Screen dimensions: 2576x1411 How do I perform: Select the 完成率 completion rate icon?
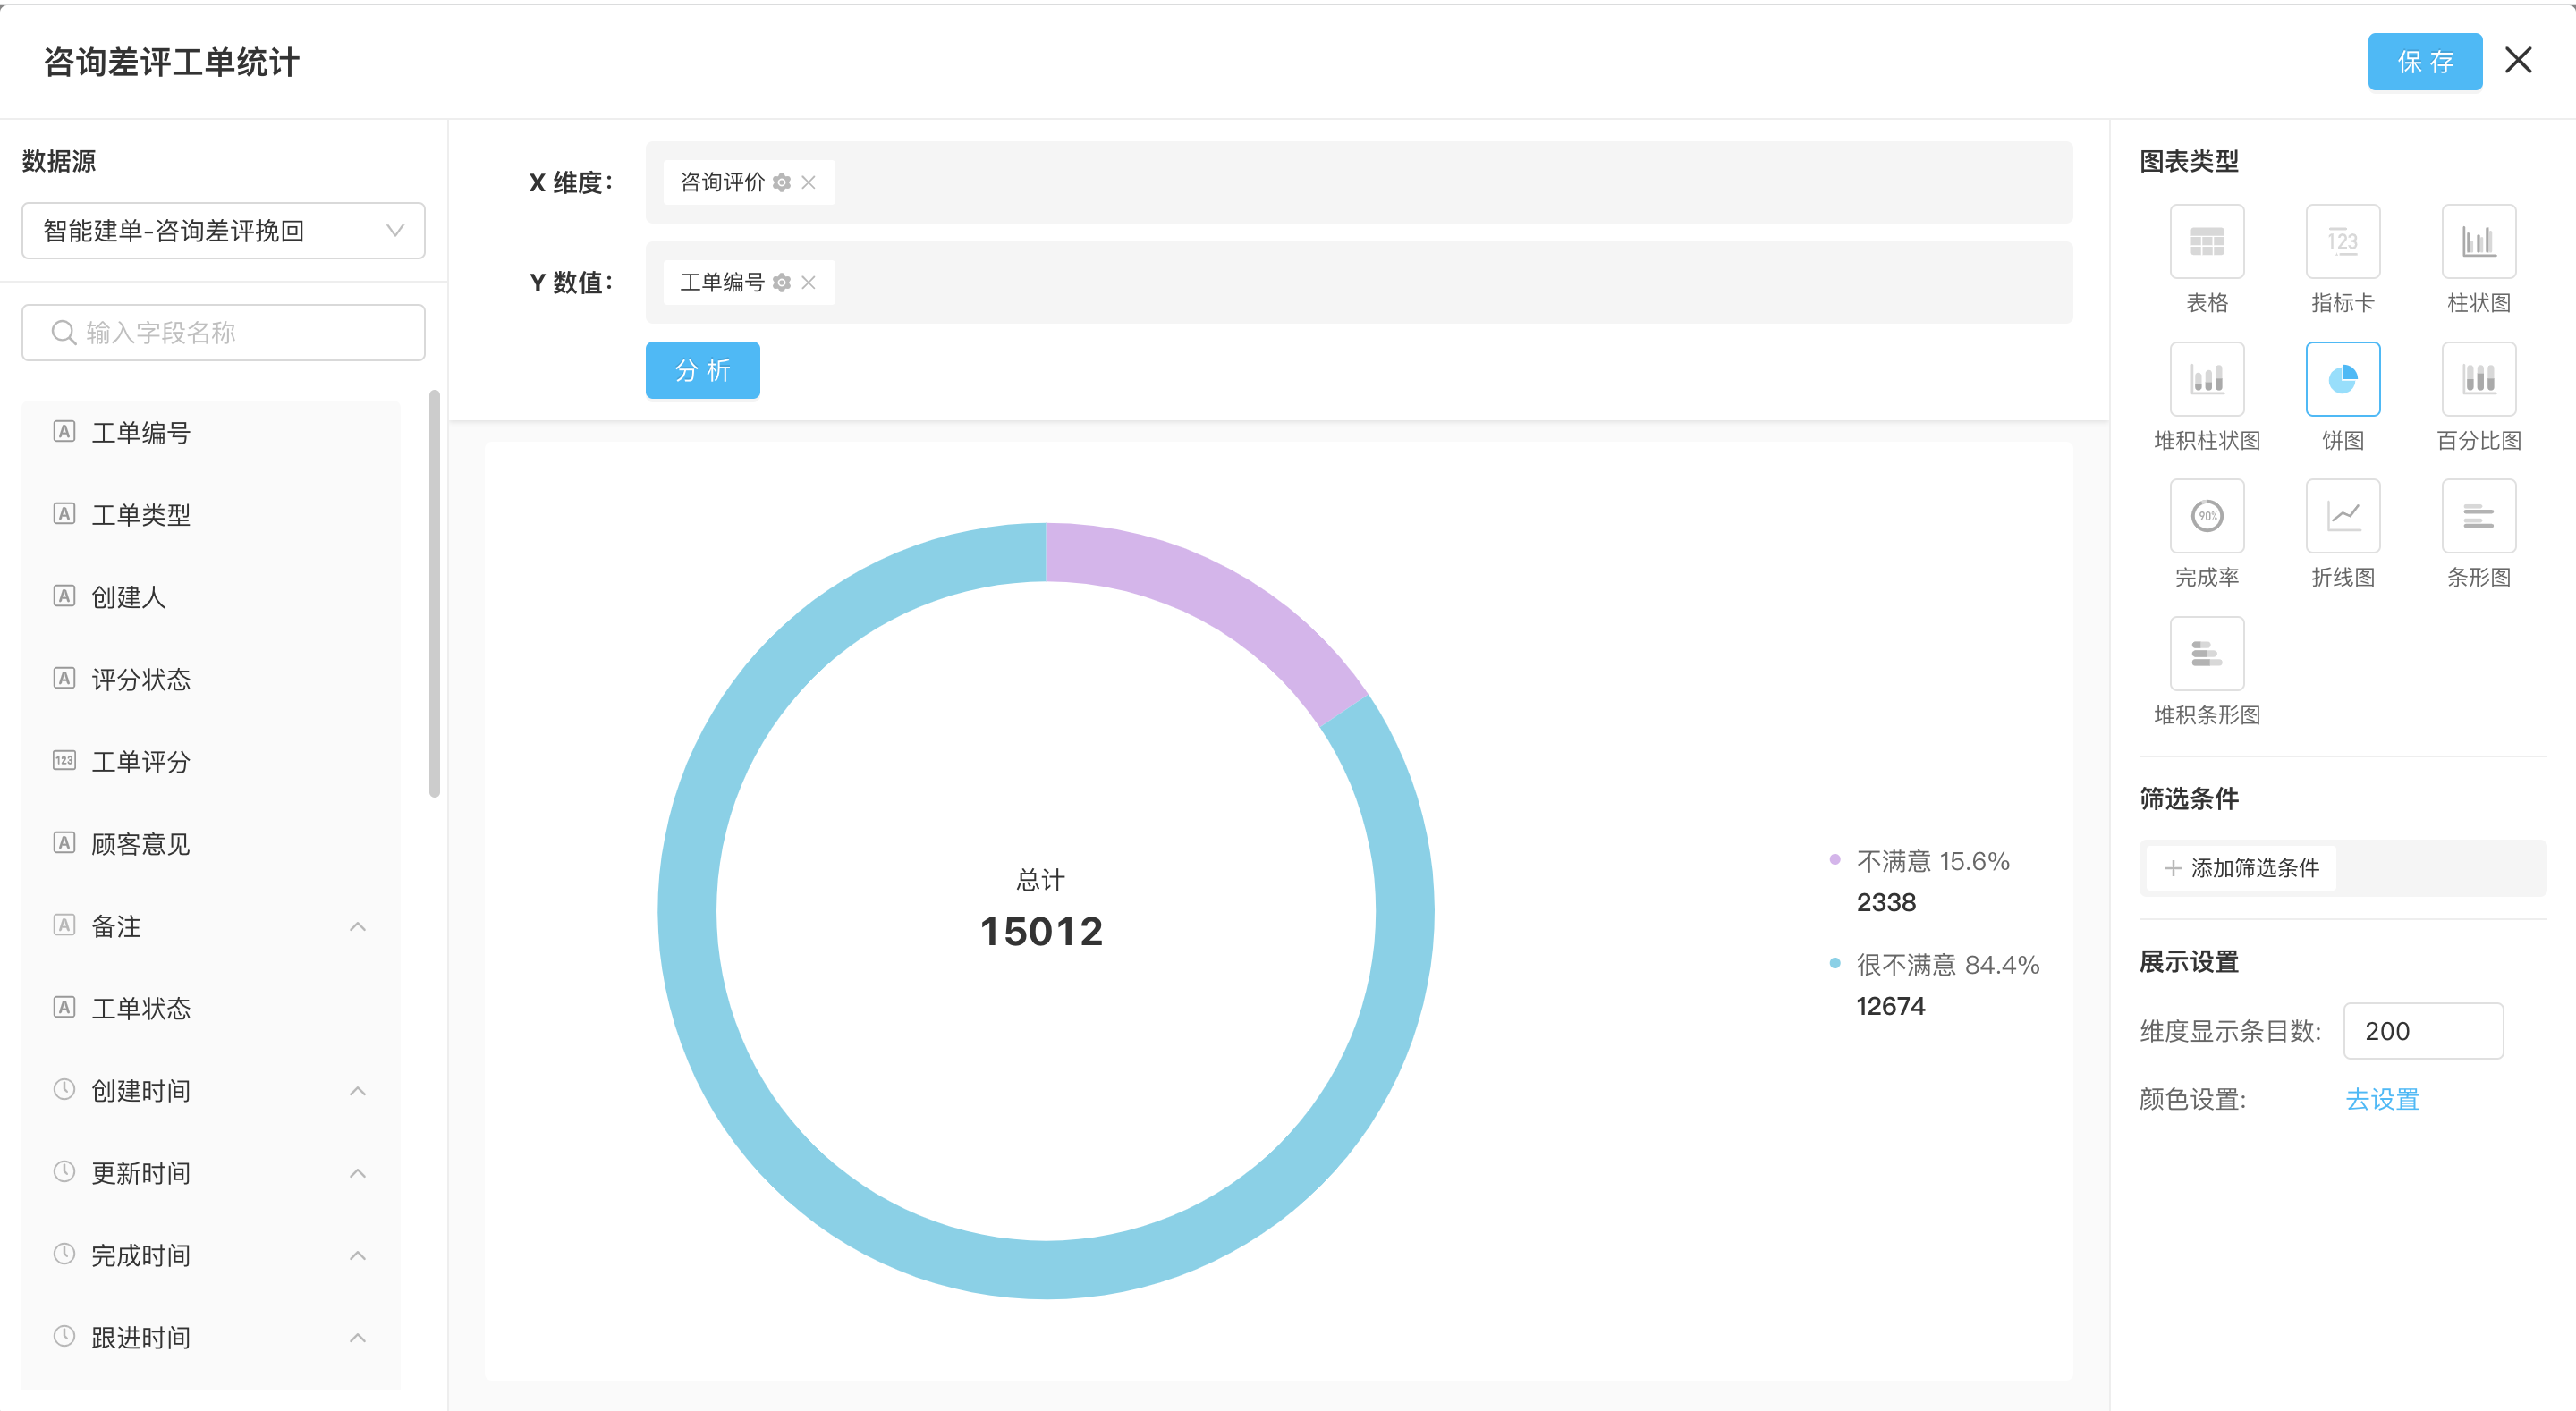[x=2207, y=516]
